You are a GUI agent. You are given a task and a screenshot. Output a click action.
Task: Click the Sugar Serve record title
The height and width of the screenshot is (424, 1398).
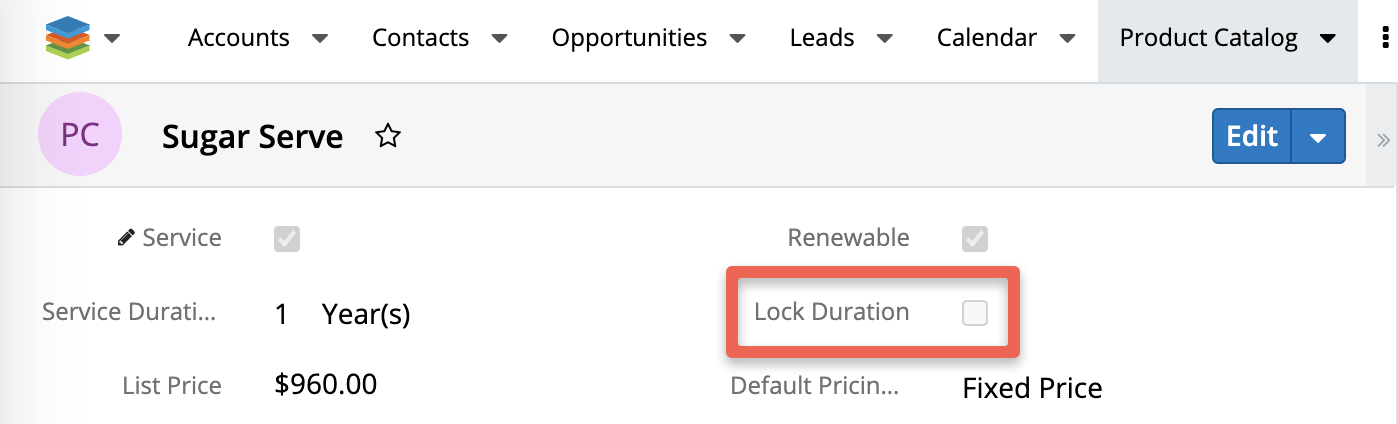point(252,137)
